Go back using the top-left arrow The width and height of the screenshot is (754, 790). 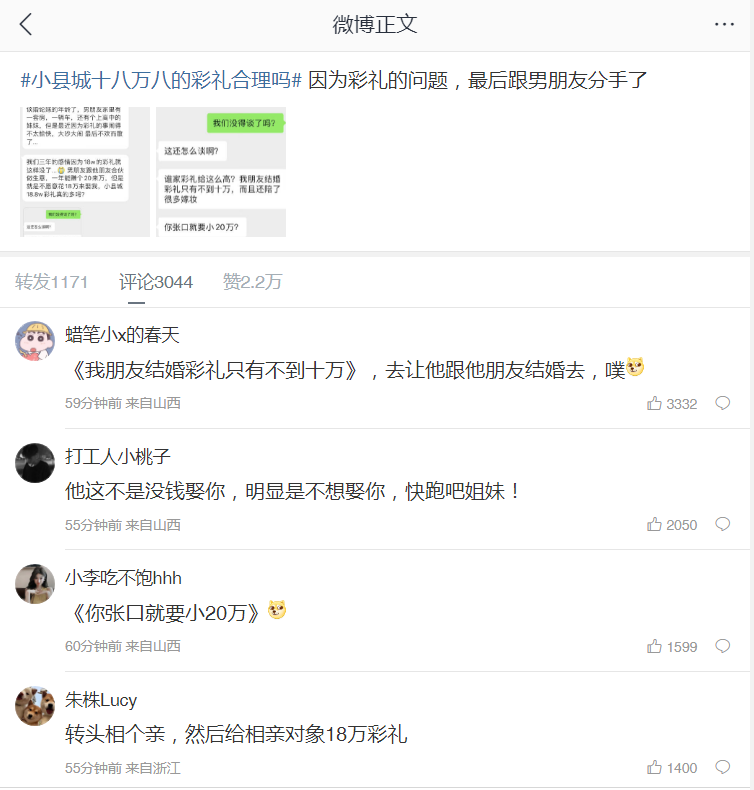26,24
